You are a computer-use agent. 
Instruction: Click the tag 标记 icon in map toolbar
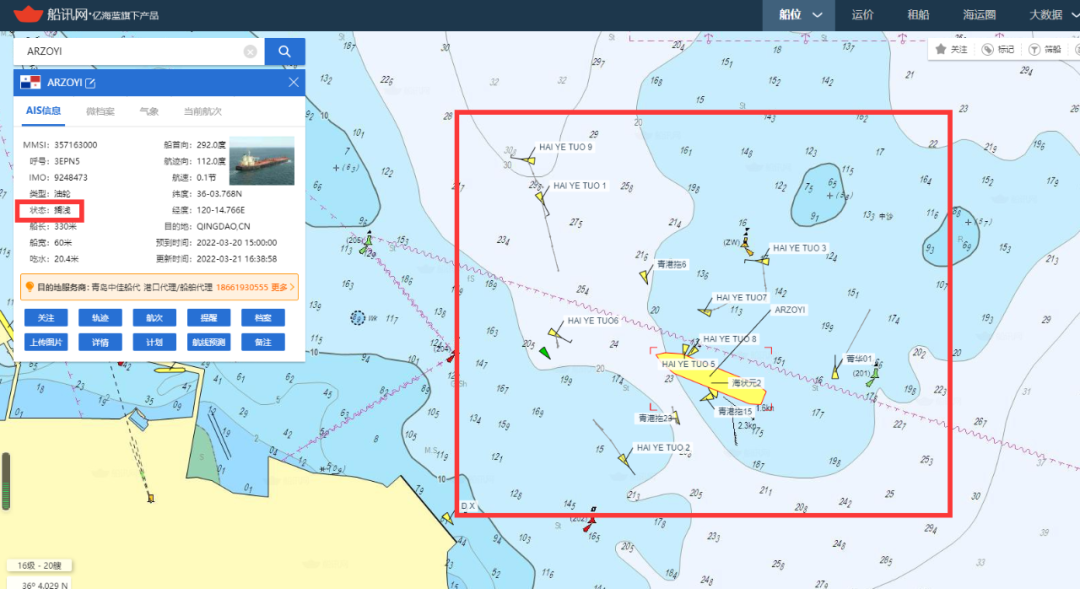pyautogui.click(x=988, y=50)
